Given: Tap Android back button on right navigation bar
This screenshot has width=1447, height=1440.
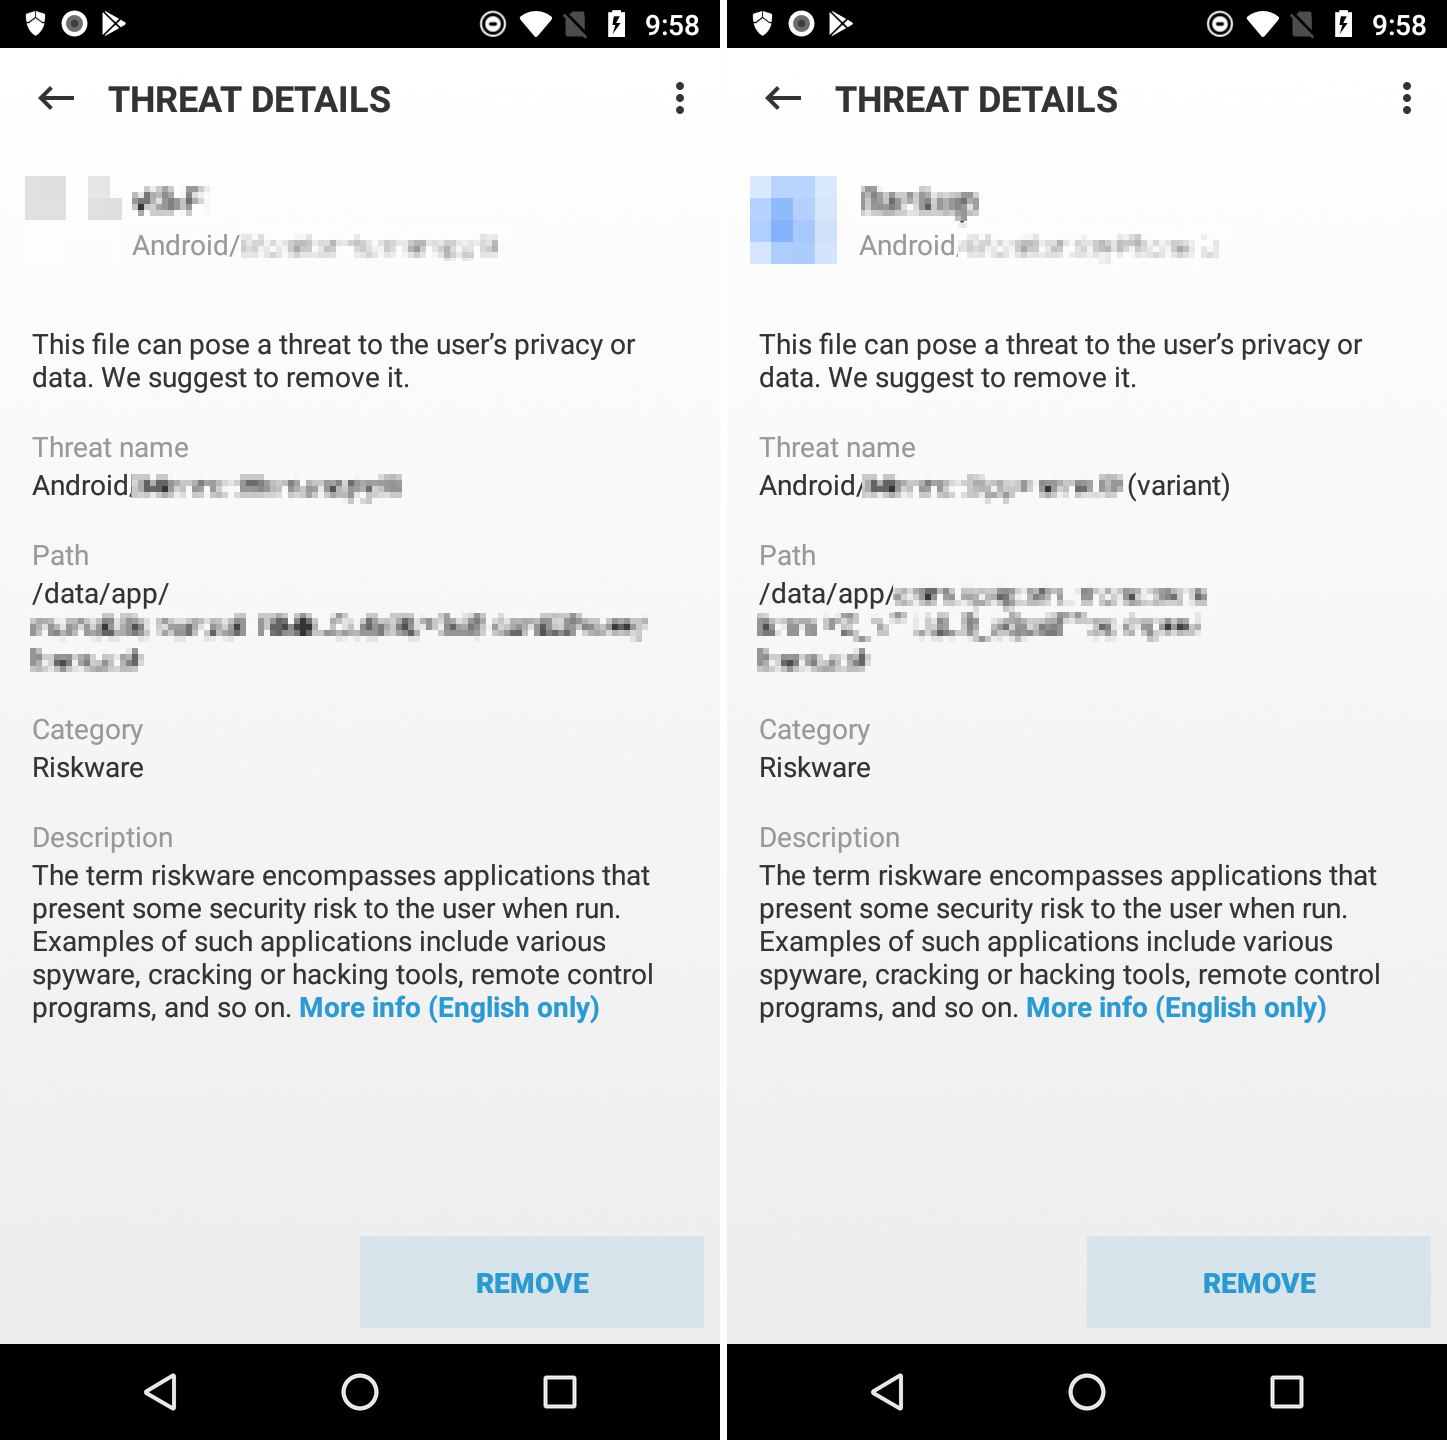Looking at the screenshot, I should (x=888, y=1392).
